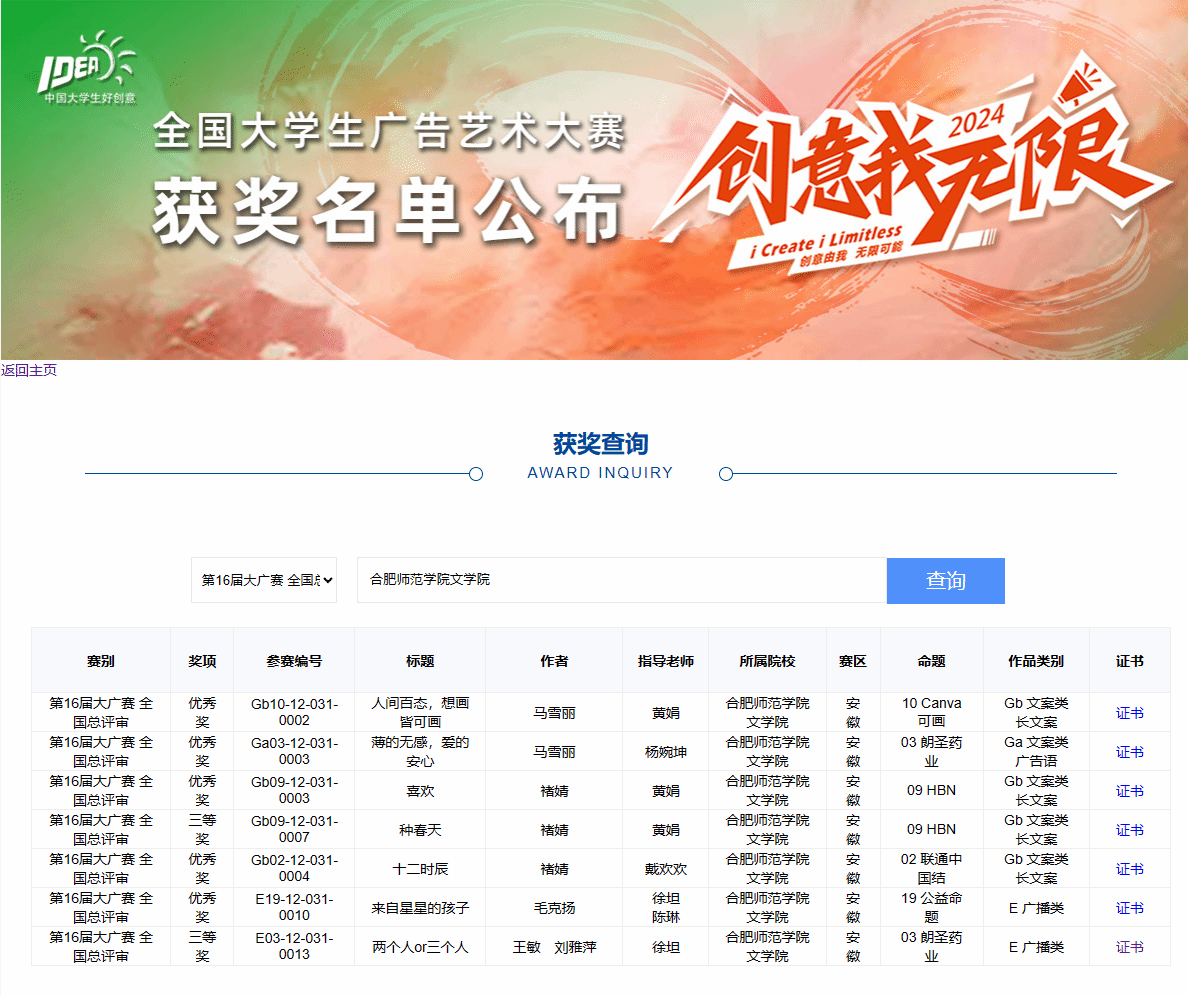The image size is (1188, 995).
Task: Click the 奖项 column header
Action: pos(202,661)
